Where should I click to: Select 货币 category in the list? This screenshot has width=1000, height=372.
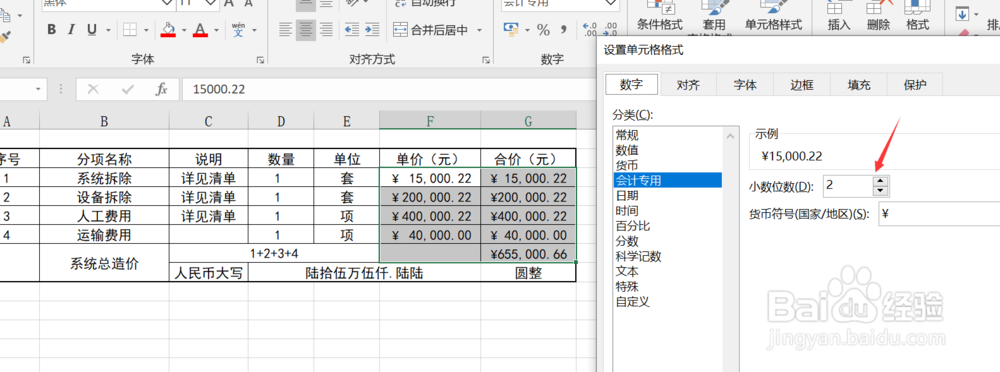pos(667,165)
